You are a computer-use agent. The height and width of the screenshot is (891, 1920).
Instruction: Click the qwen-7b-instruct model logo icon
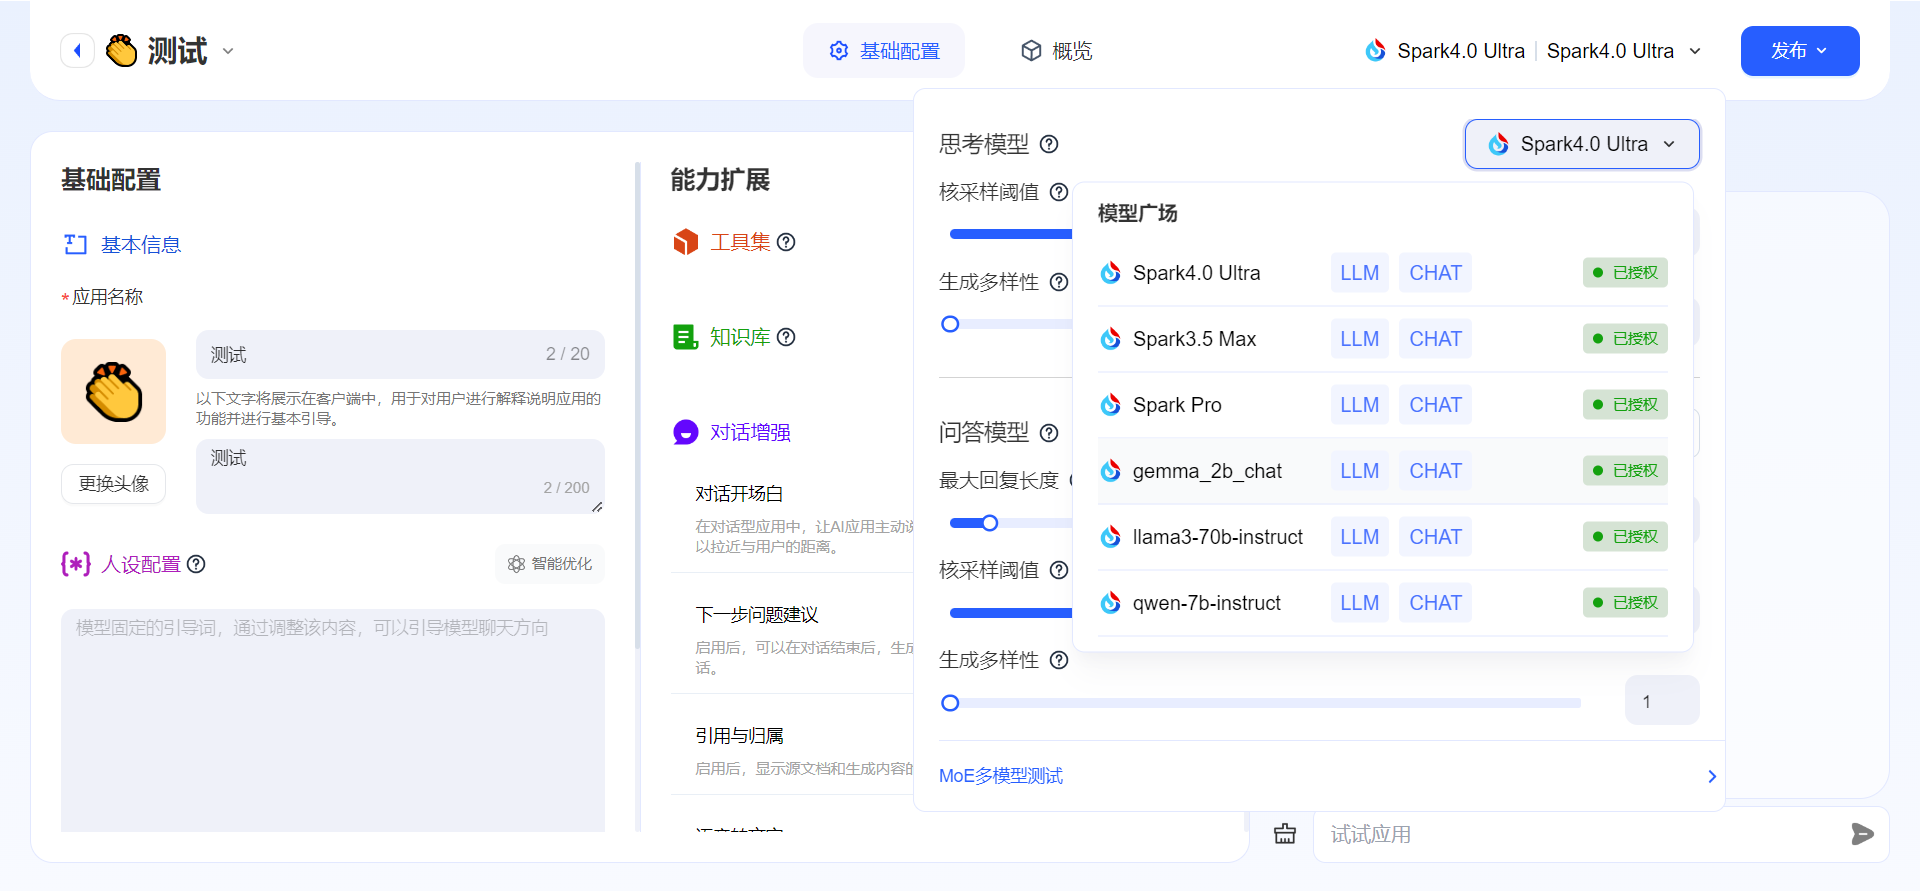(x=1110, y=603)
